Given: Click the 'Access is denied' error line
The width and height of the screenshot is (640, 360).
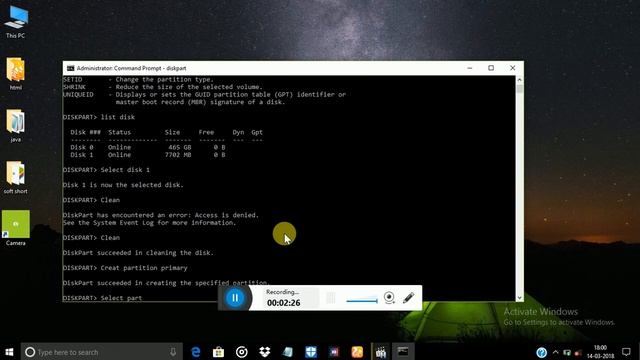Looking at the screenshot, I should coord(161,215).
